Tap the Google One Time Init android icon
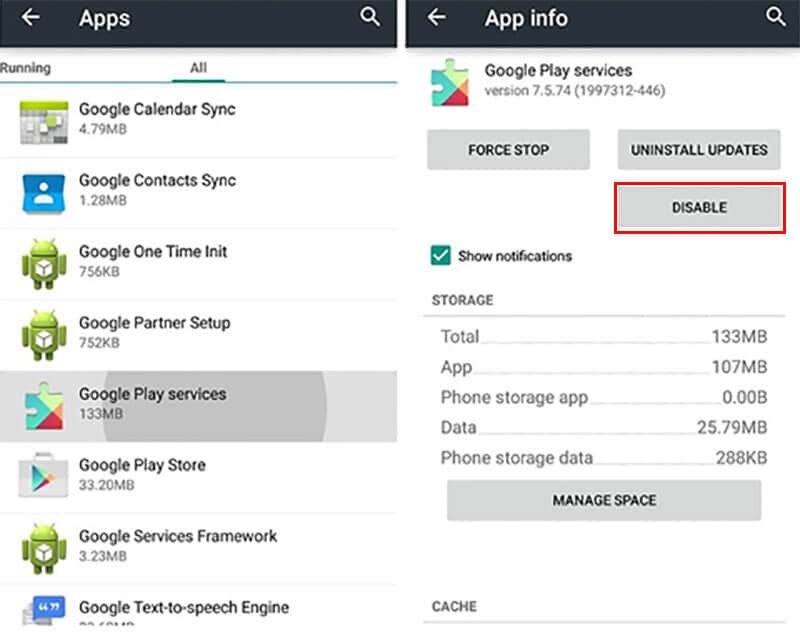Image resolution: width=800 pixels, height=633 pixels. coord(44,264)
